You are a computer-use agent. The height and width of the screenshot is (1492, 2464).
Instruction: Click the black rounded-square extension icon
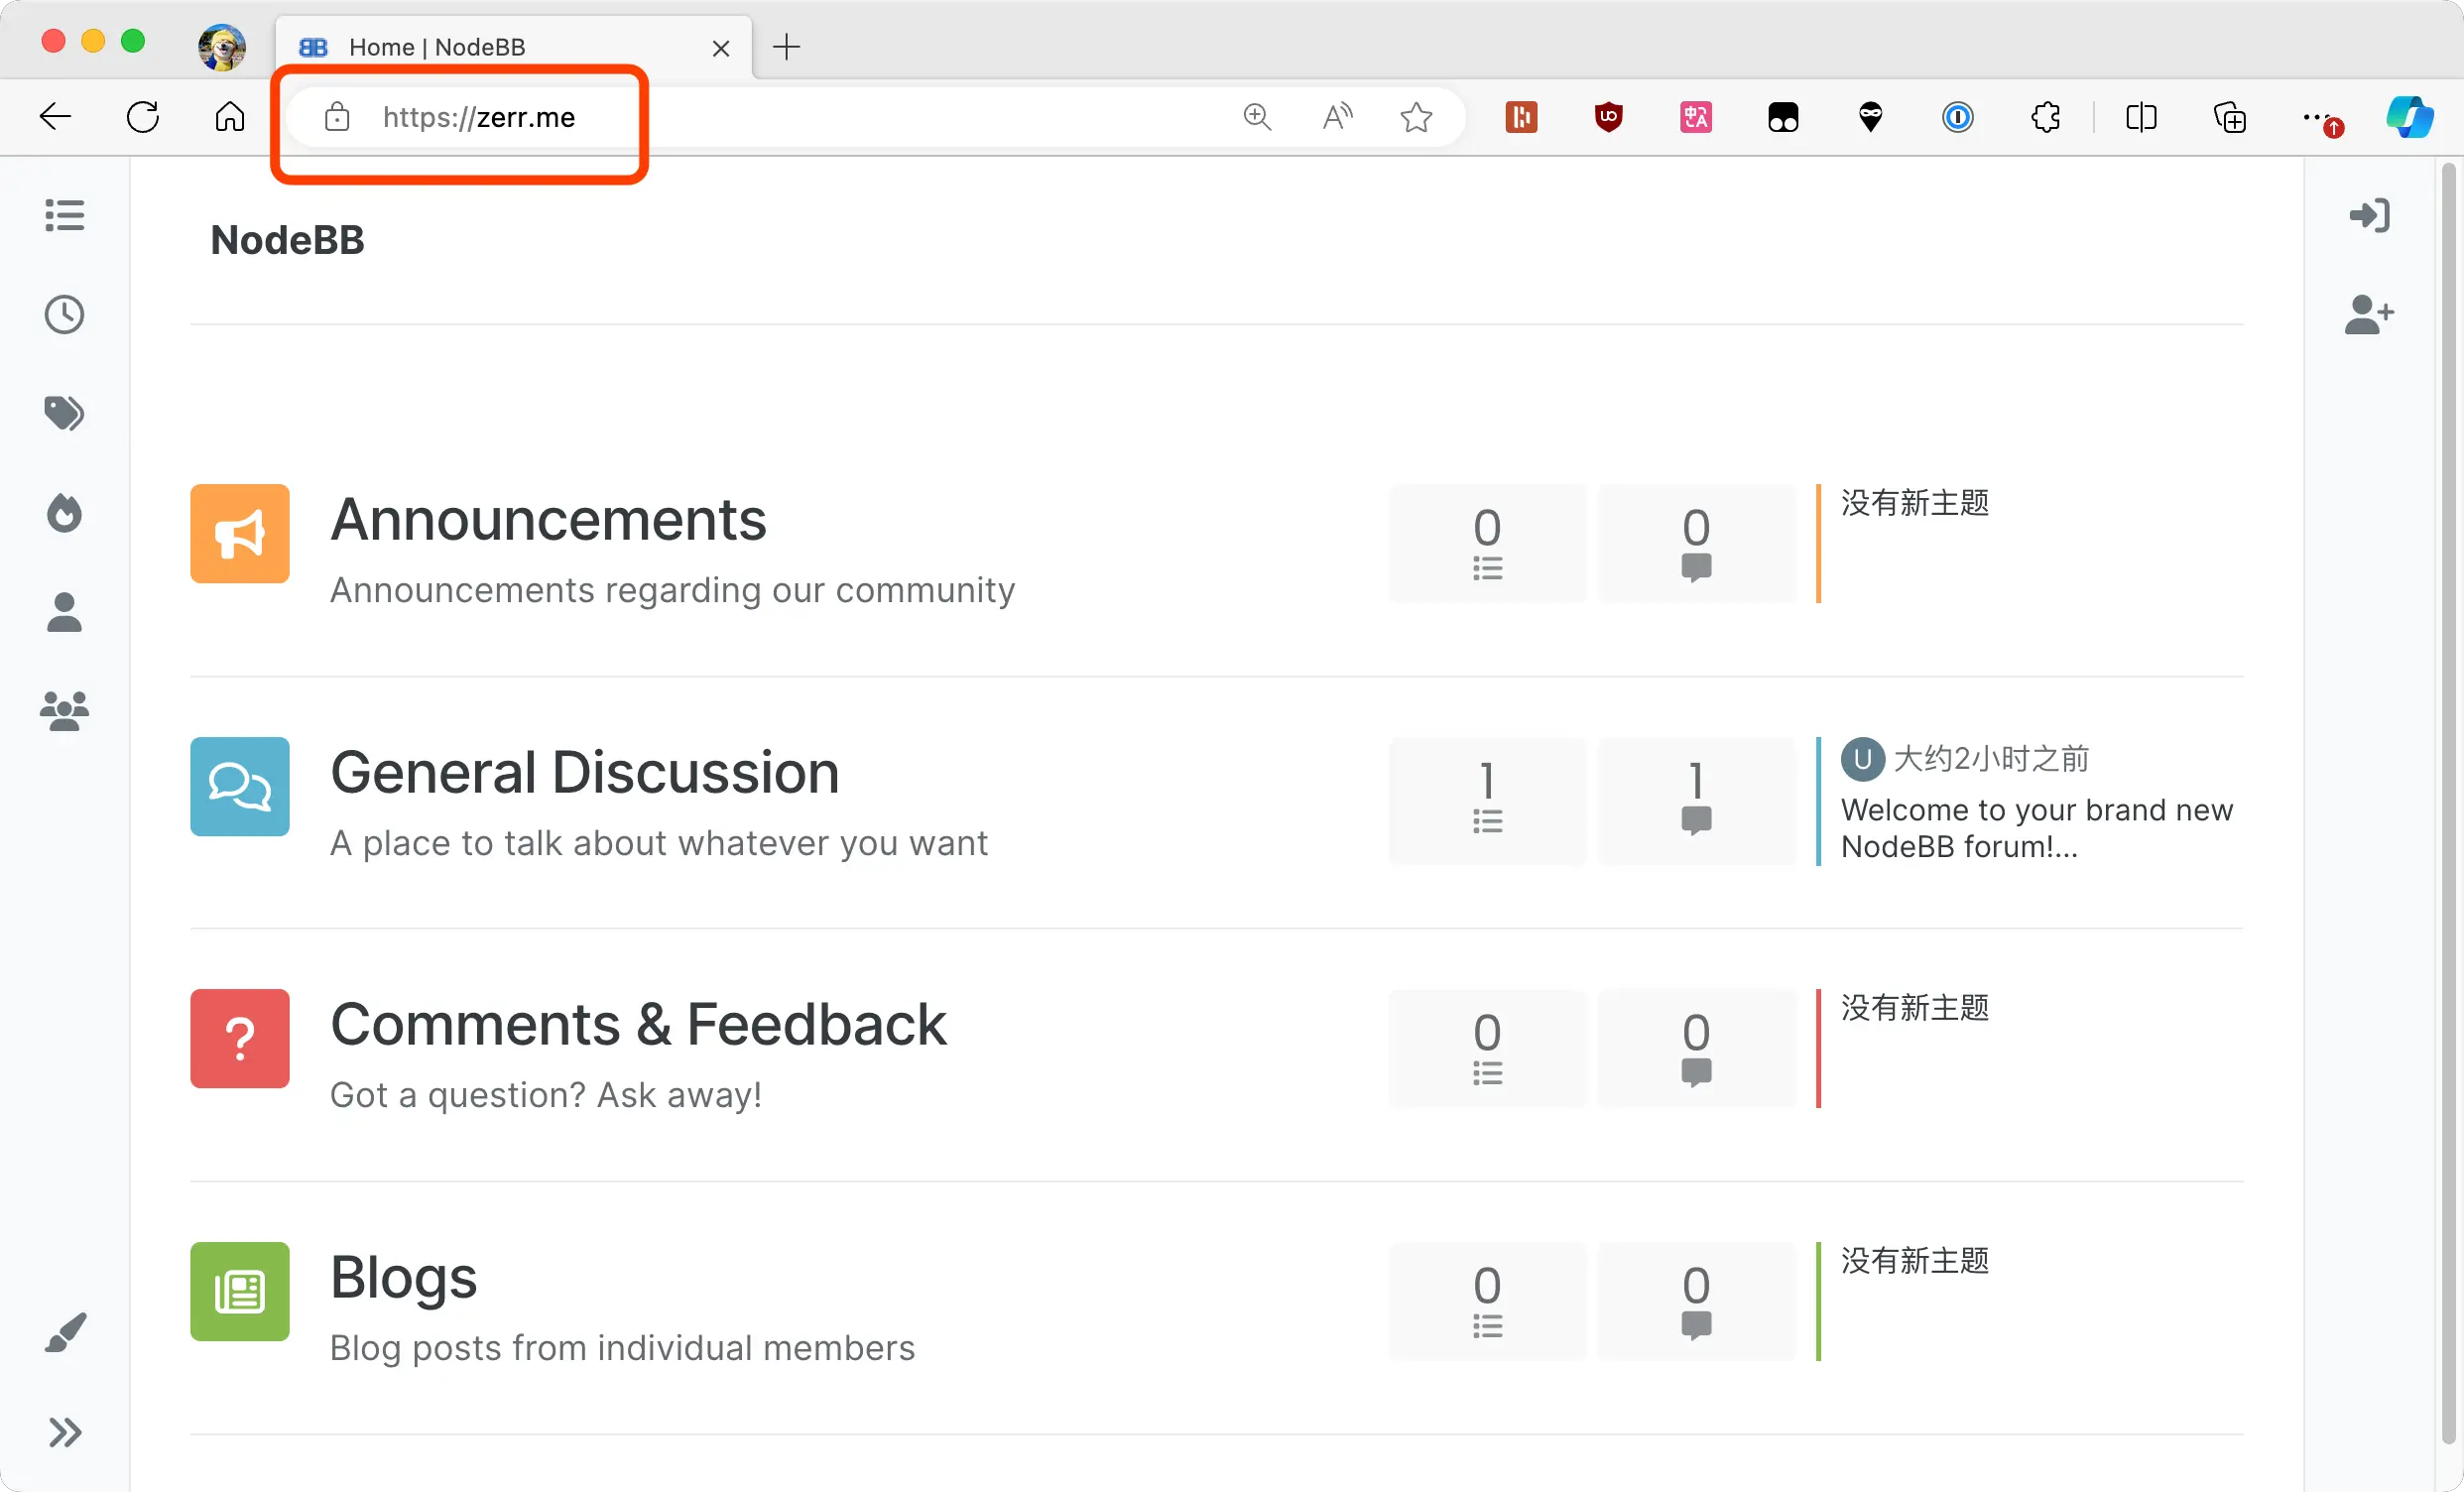[x=1783, y=117]
